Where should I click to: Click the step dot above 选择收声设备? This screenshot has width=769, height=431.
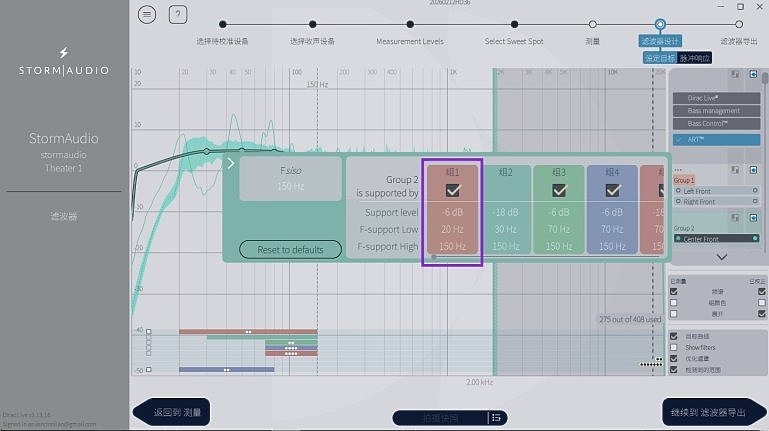pos(312,24)
